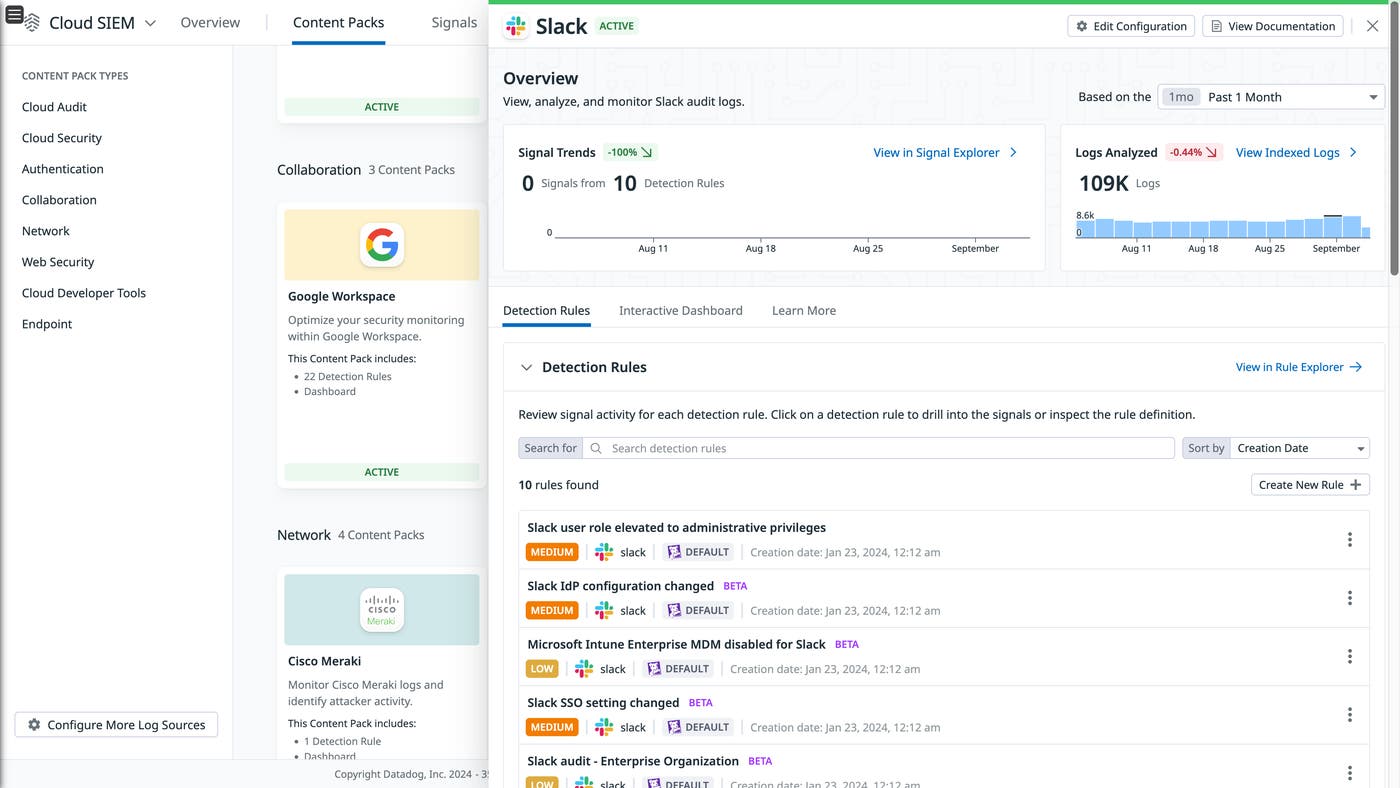Close the Slack side panel
This screenshot has height=788, width=1400.
1372,26
